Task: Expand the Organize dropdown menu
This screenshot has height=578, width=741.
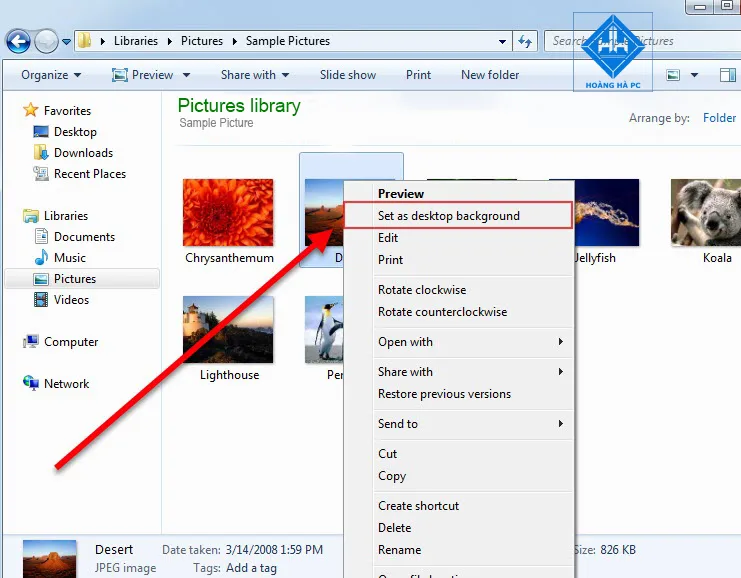Action: [x=51, y=75]
